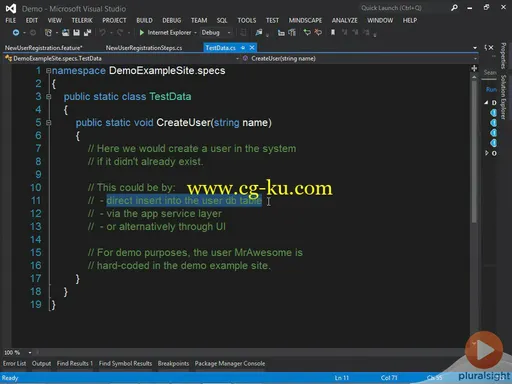Click the uncomment lines icon
The image size is (512, 384).
[318, 32]
